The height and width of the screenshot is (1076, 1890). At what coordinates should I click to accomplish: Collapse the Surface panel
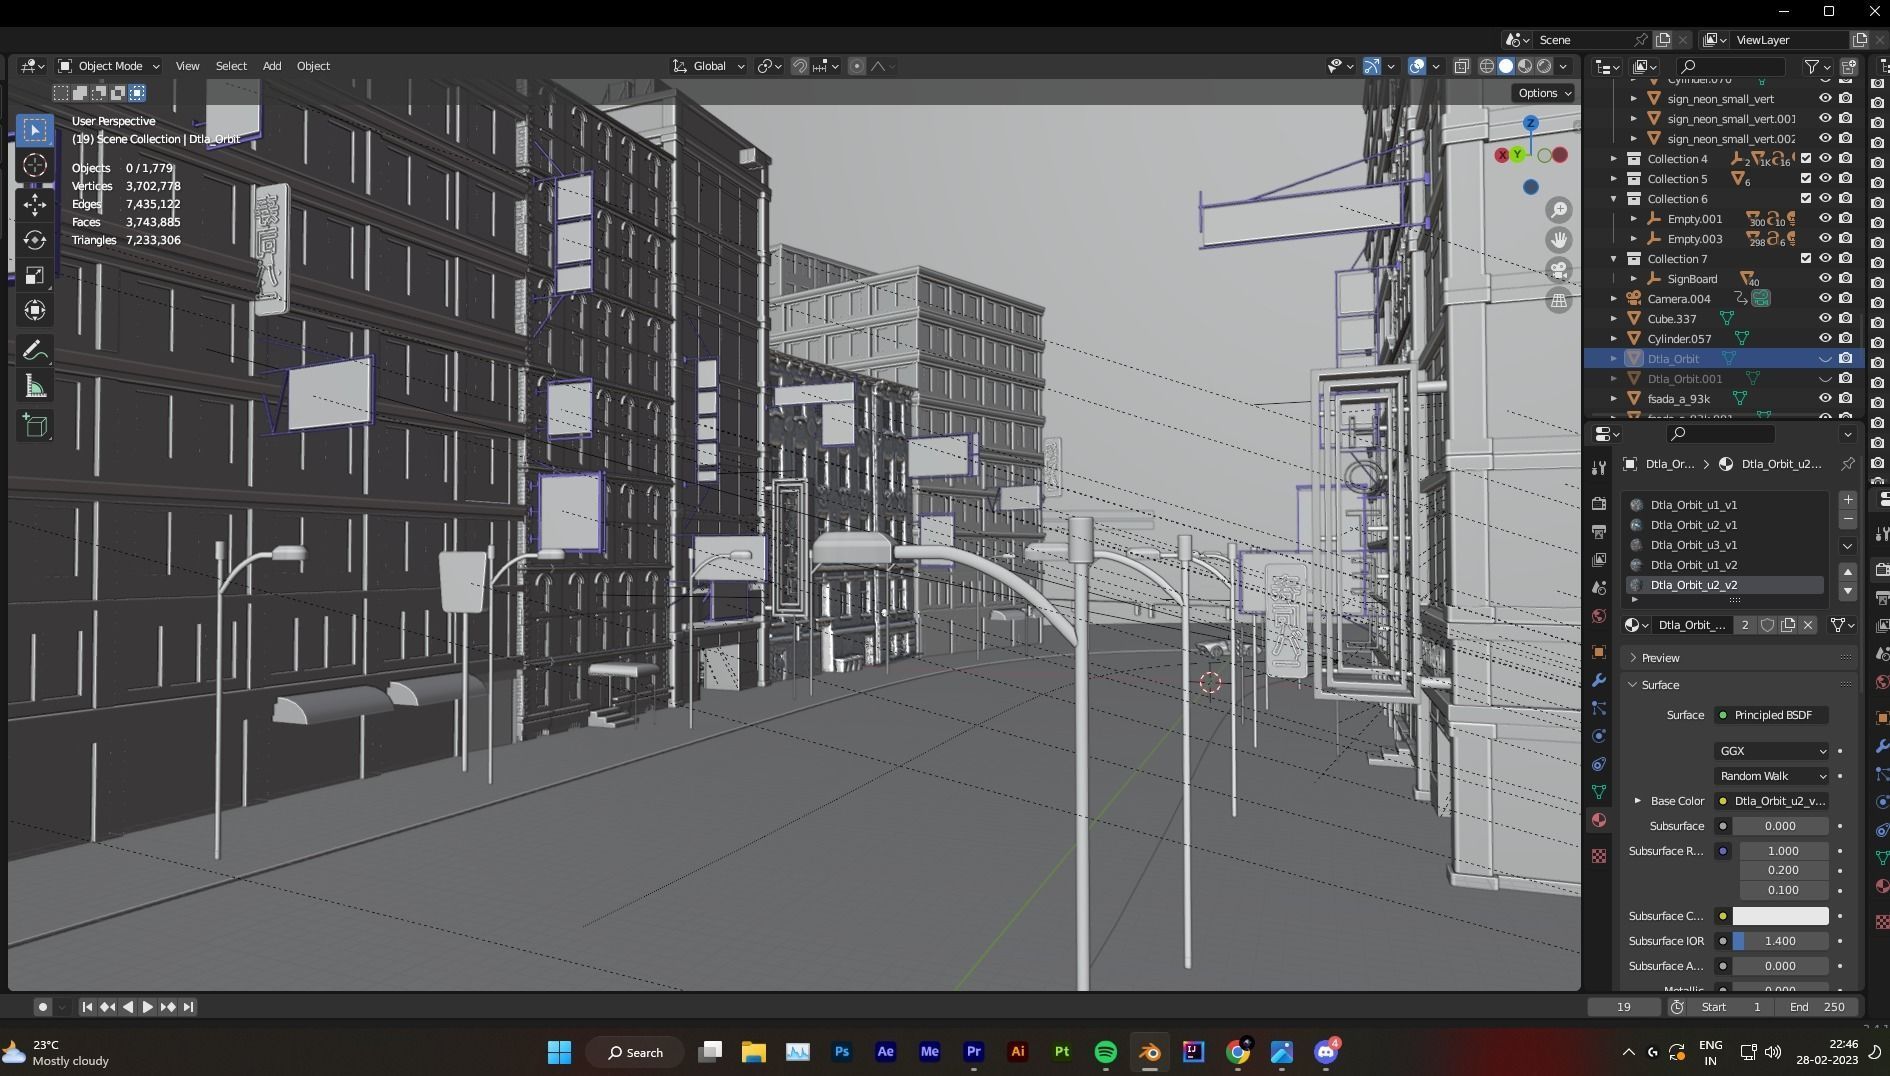click(1738, 685)
